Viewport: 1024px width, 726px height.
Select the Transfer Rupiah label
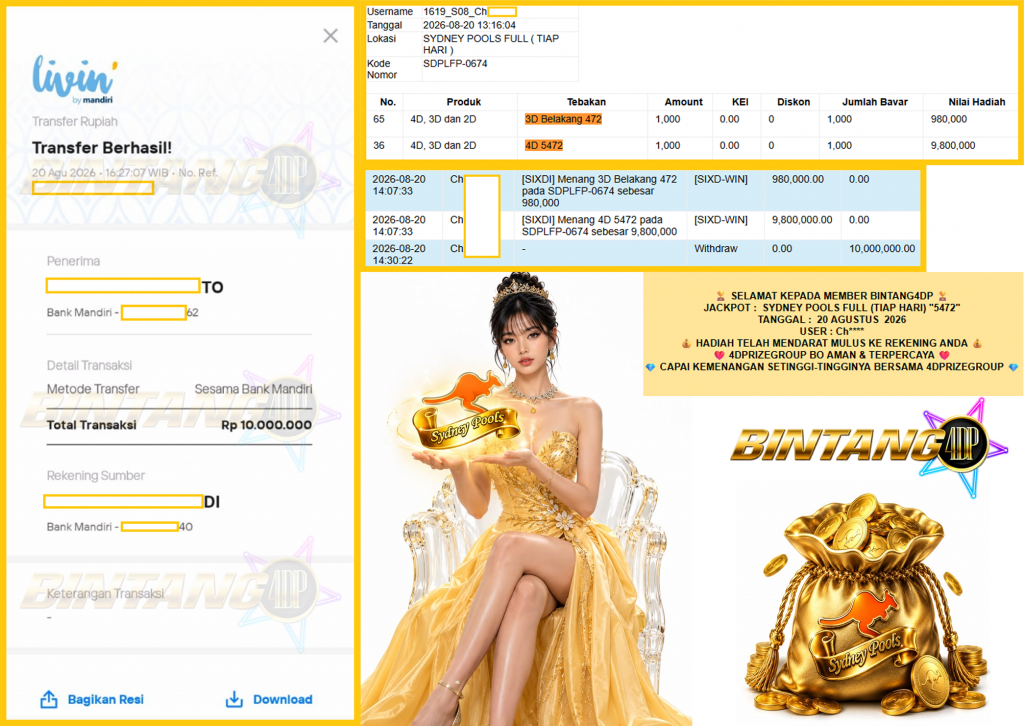75,121
